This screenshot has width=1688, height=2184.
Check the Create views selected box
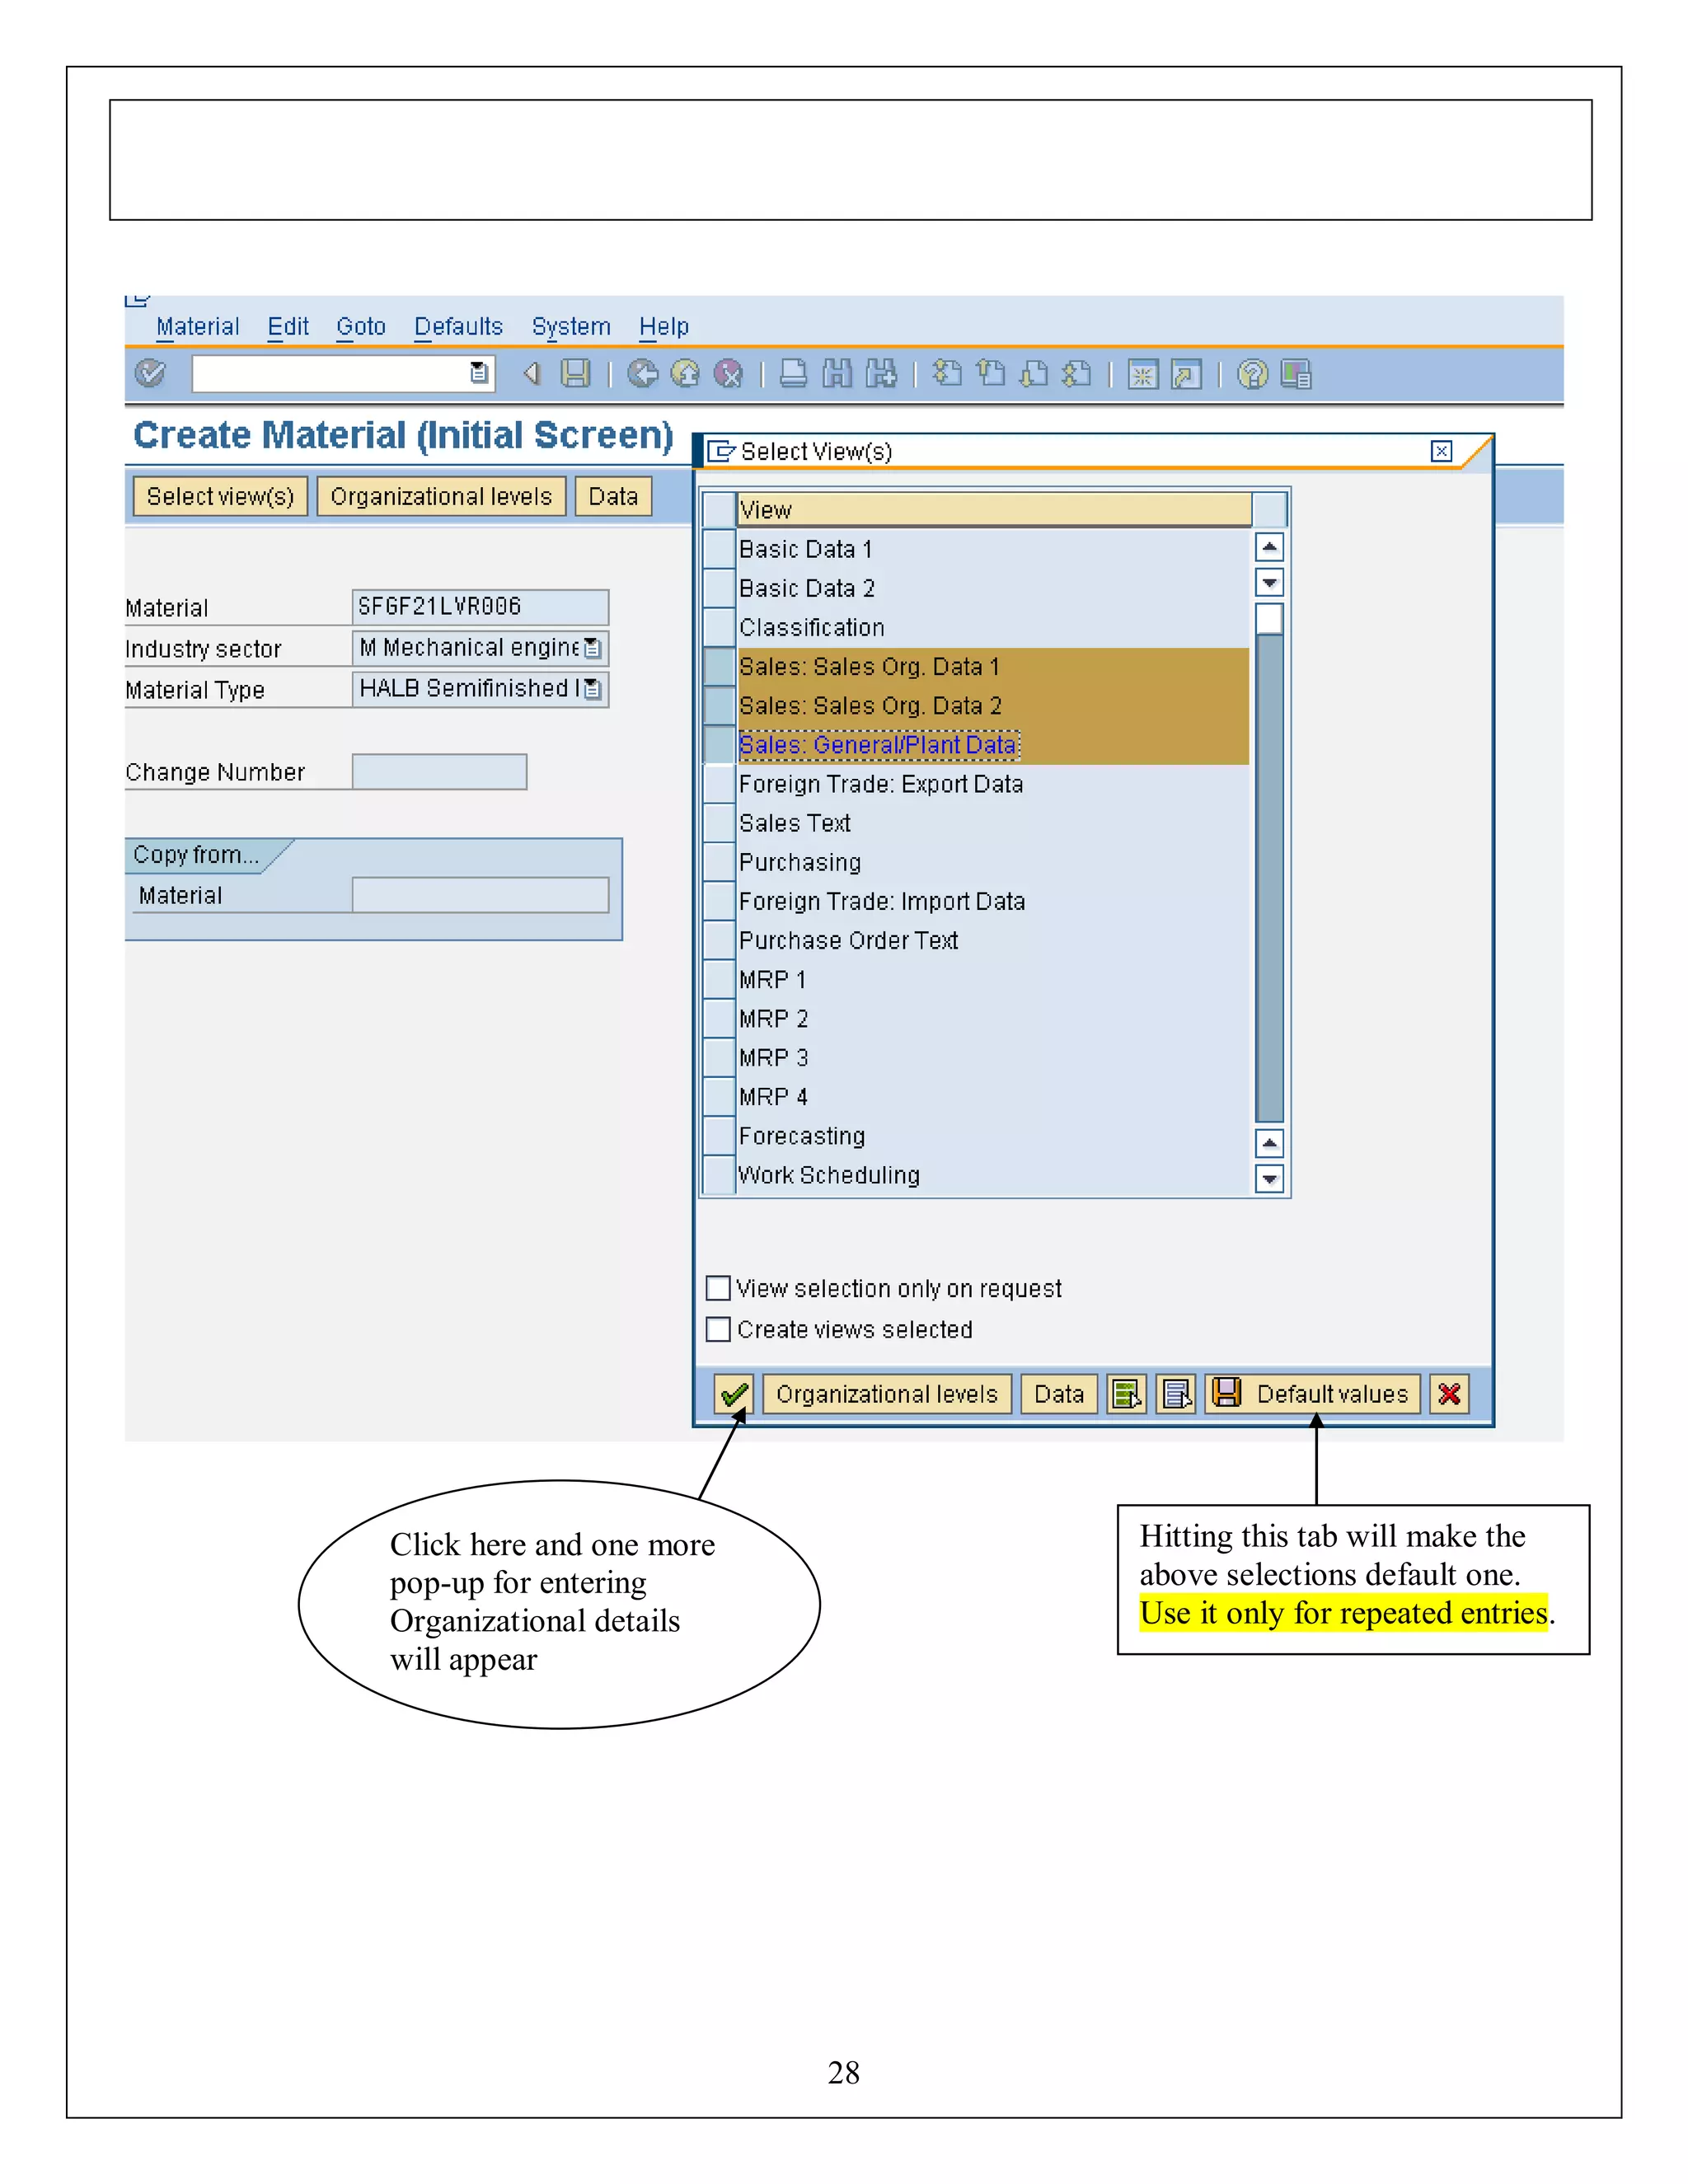point(718,1329)
